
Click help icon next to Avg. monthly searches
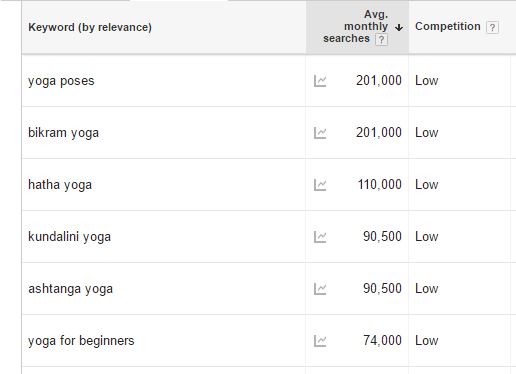pos(381,40)
